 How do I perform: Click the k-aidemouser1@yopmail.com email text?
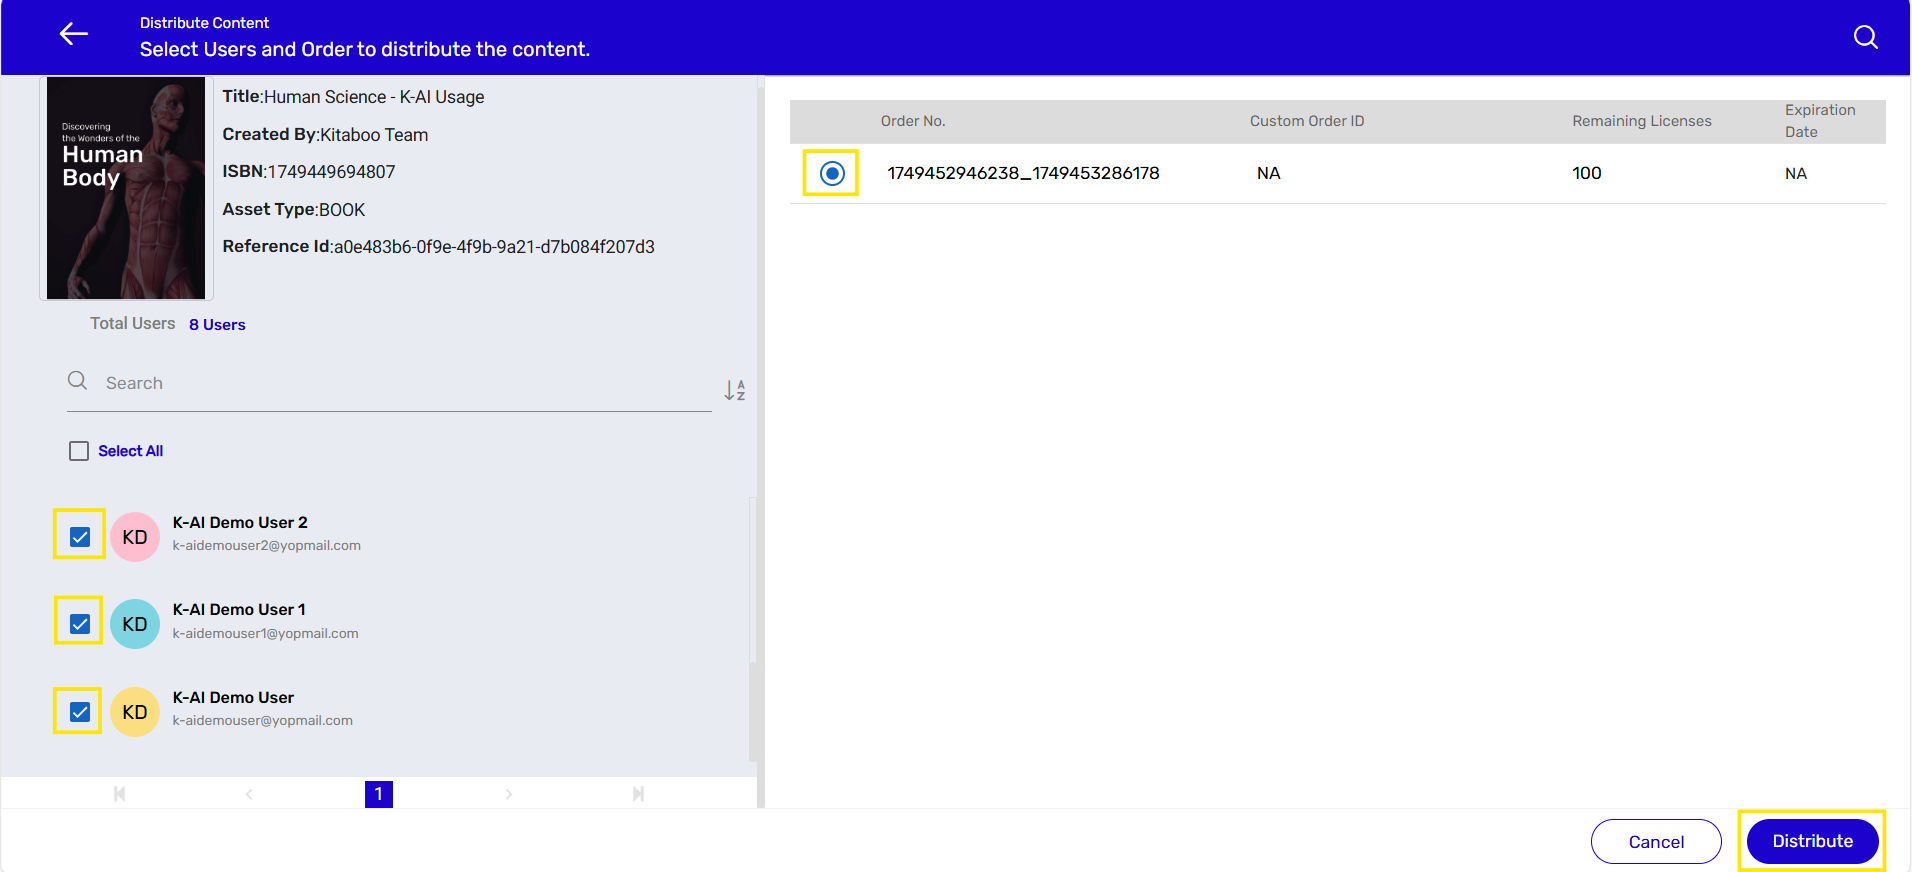pyautogui.click(x=265, y=633)
